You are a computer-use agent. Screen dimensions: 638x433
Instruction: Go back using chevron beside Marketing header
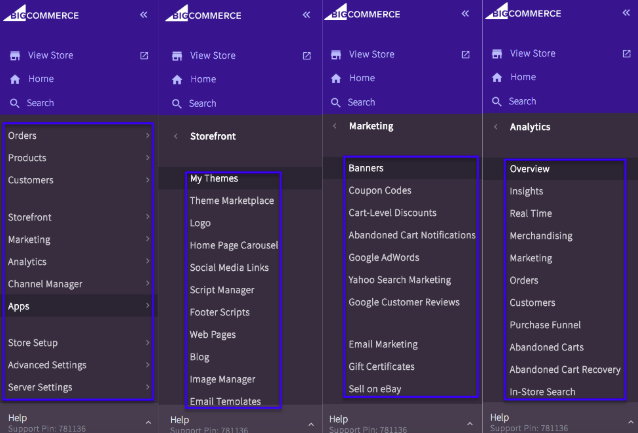click(x=334, y=126)
